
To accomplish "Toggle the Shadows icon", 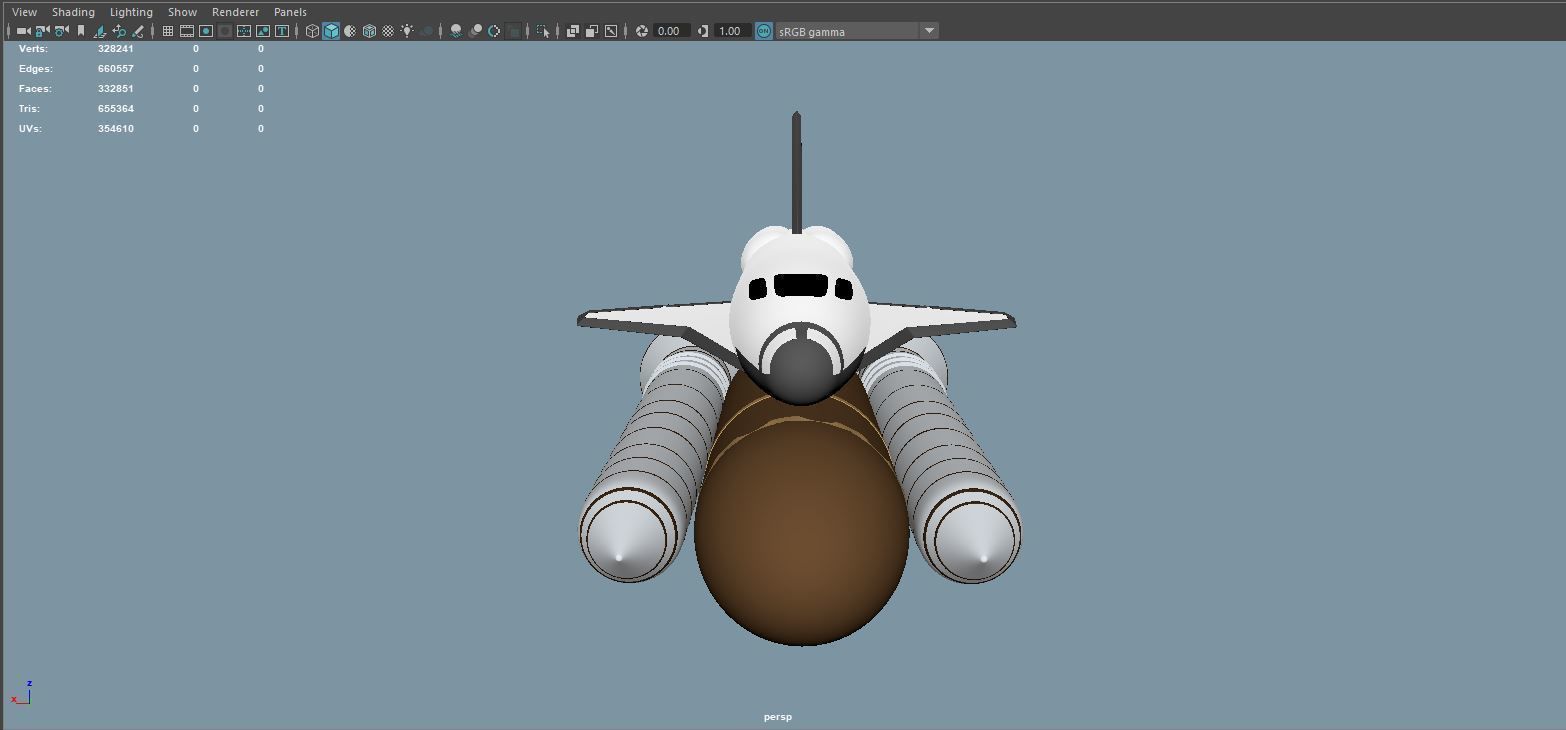I will click(426, 31).
